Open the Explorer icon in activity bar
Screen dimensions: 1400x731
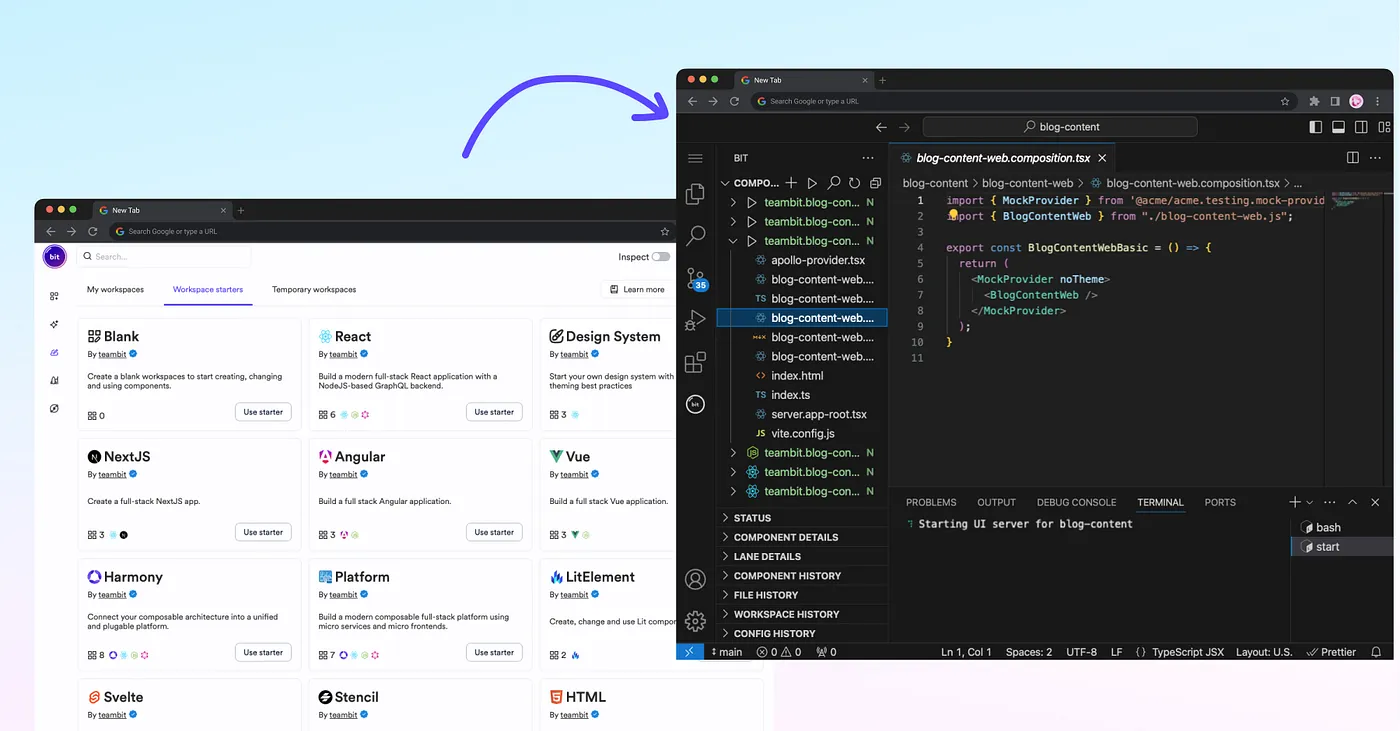[x=696, y=194]
